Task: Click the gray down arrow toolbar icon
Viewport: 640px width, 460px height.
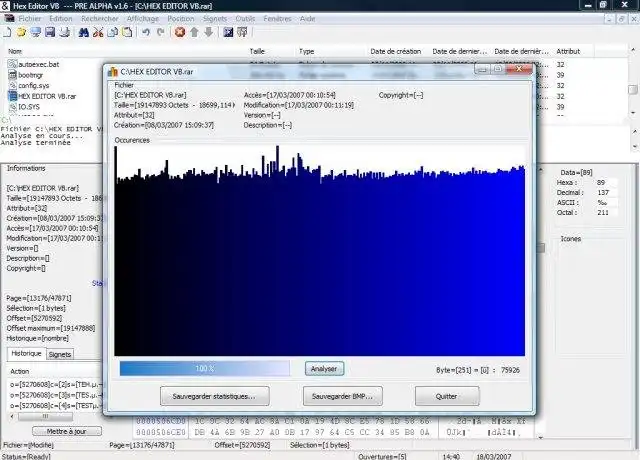Action: click(209, 32)
